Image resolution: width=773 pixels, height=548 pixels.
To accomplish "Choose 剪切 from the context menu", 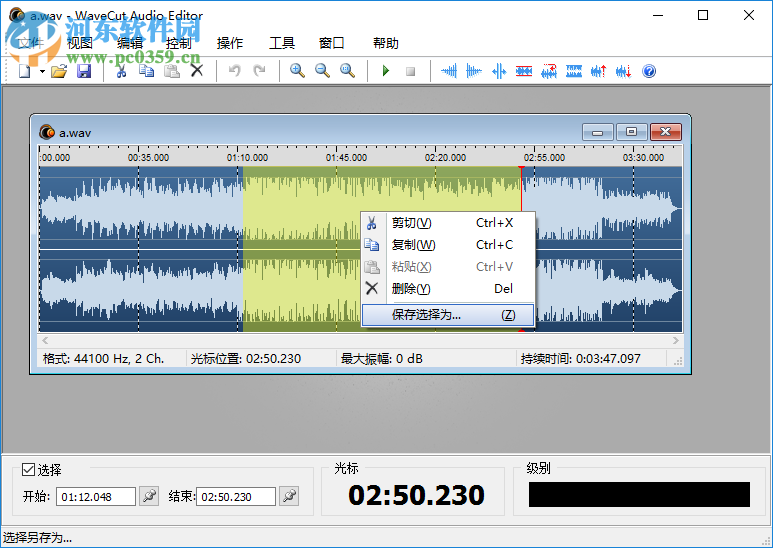I will coord(448,223).
